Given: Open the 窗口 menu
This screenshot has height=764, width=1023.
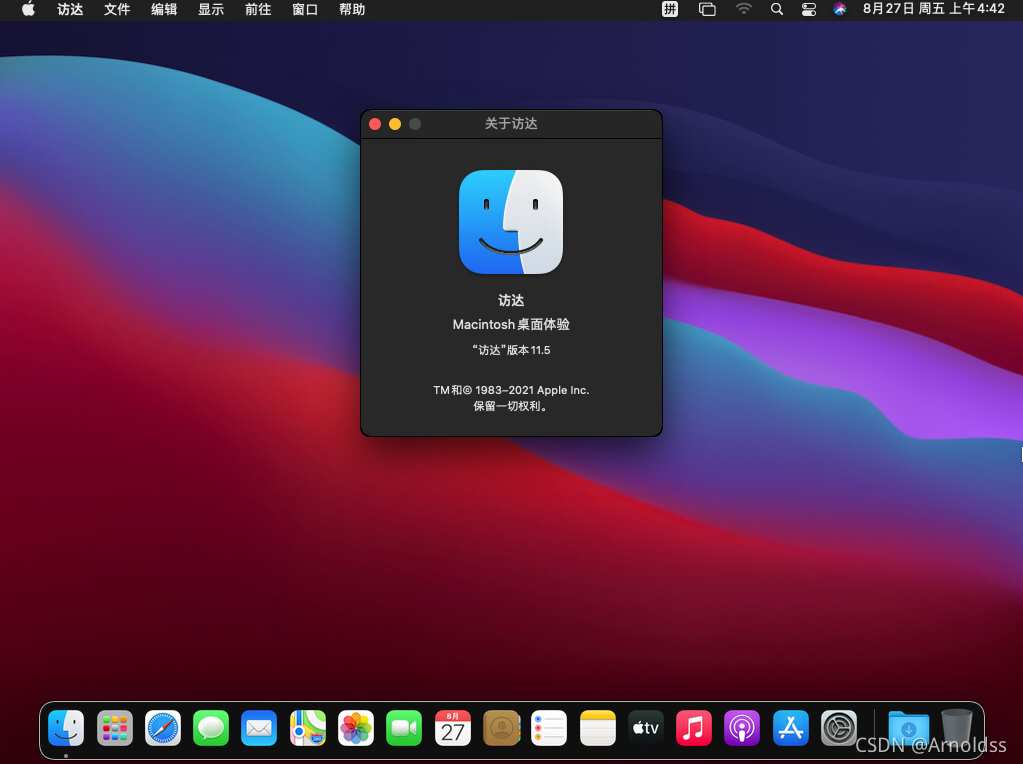Looking at the screenshot, I should pos(305,9).
